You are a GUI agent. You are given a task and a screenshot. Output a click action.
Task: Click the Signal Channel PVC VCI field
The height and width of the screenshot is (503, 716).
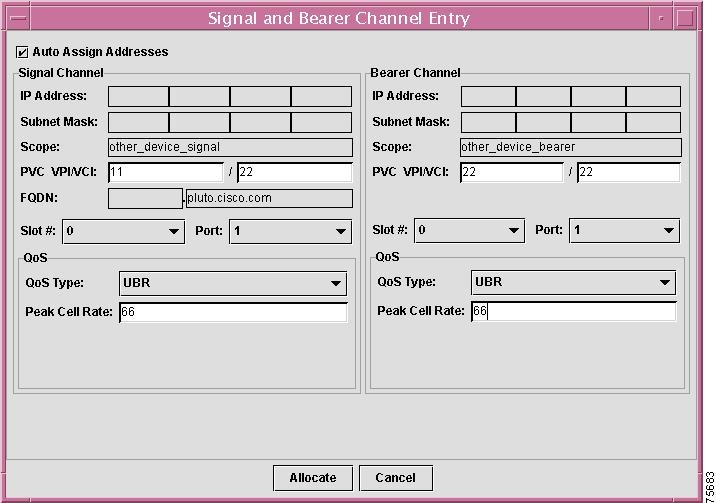[x=295, y=172]
